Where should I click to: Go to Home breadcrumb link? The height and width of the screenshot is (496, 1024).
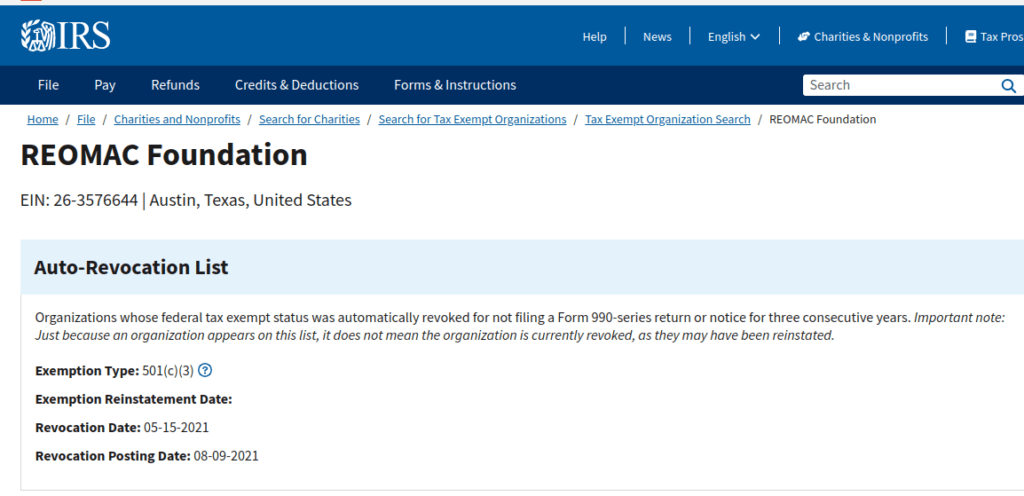point(42,119)
